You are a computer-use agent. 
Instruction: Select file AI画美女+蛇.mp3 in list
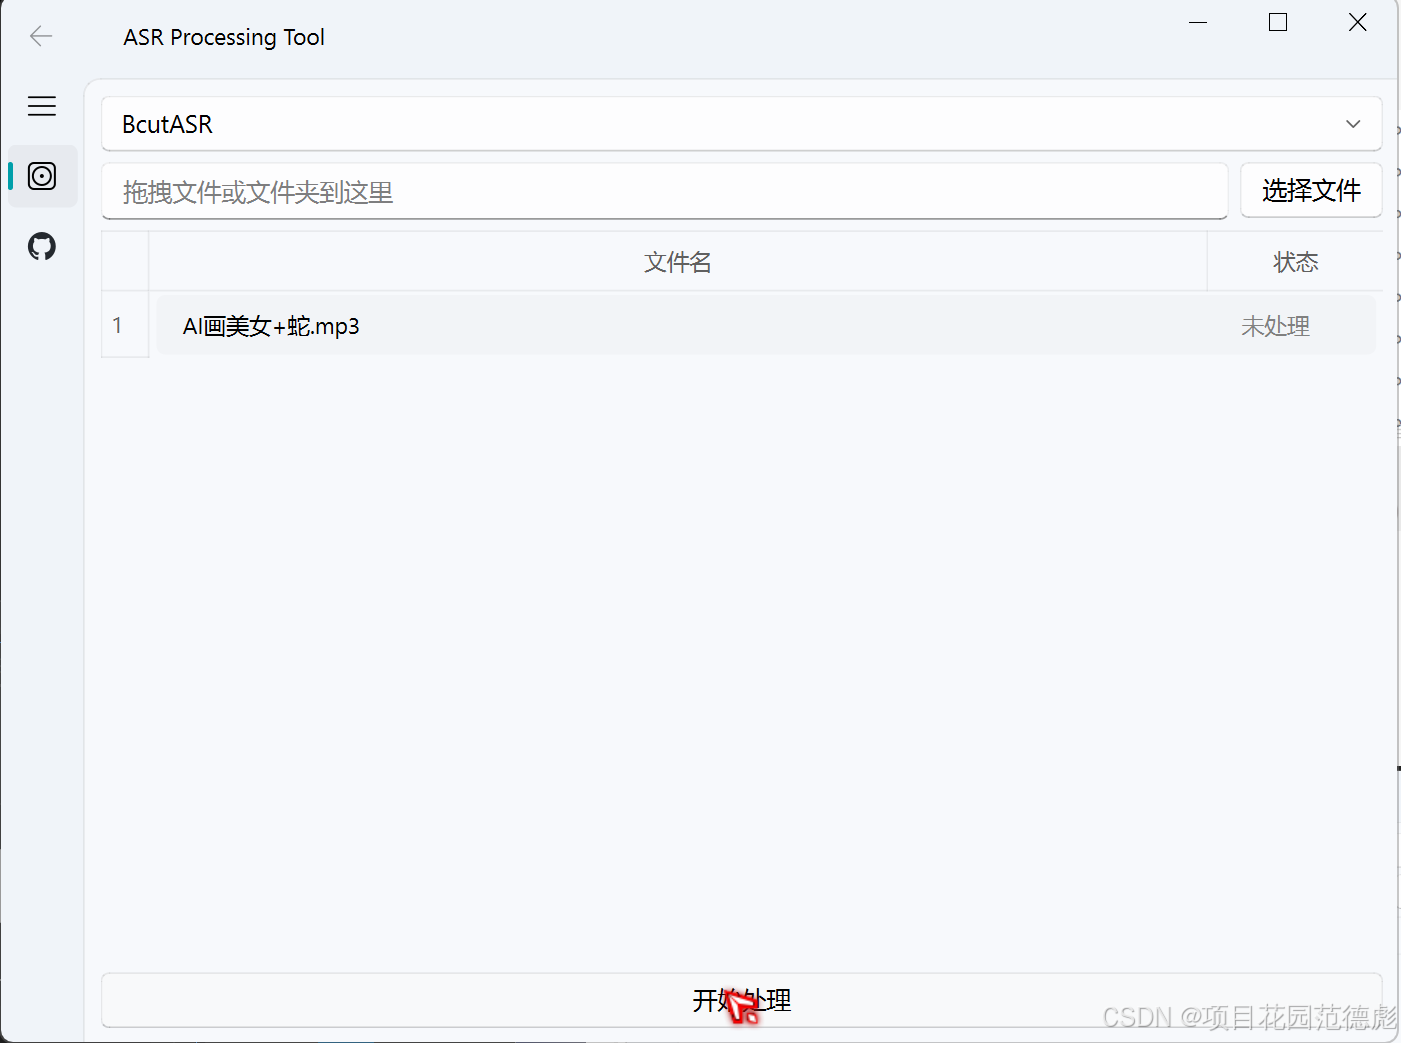click(x=271, y=326)
